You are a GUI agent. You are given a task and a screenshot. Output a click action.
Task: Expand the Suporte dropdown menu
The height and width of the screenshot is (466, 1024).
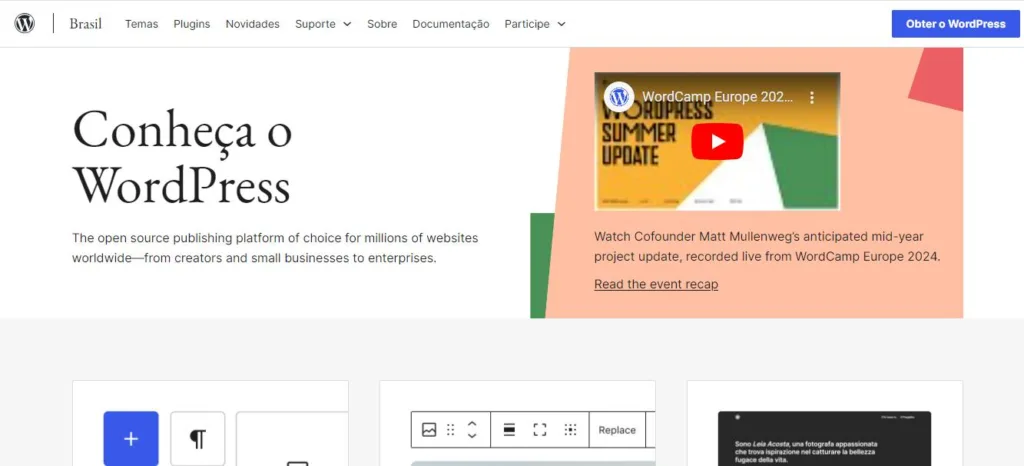(323, 24)
